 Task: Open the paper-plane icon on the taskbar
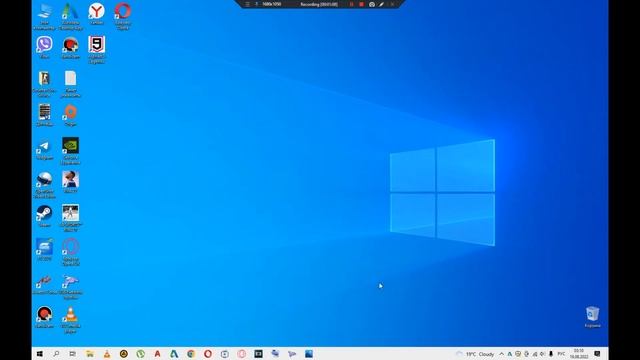coord(292,353)
